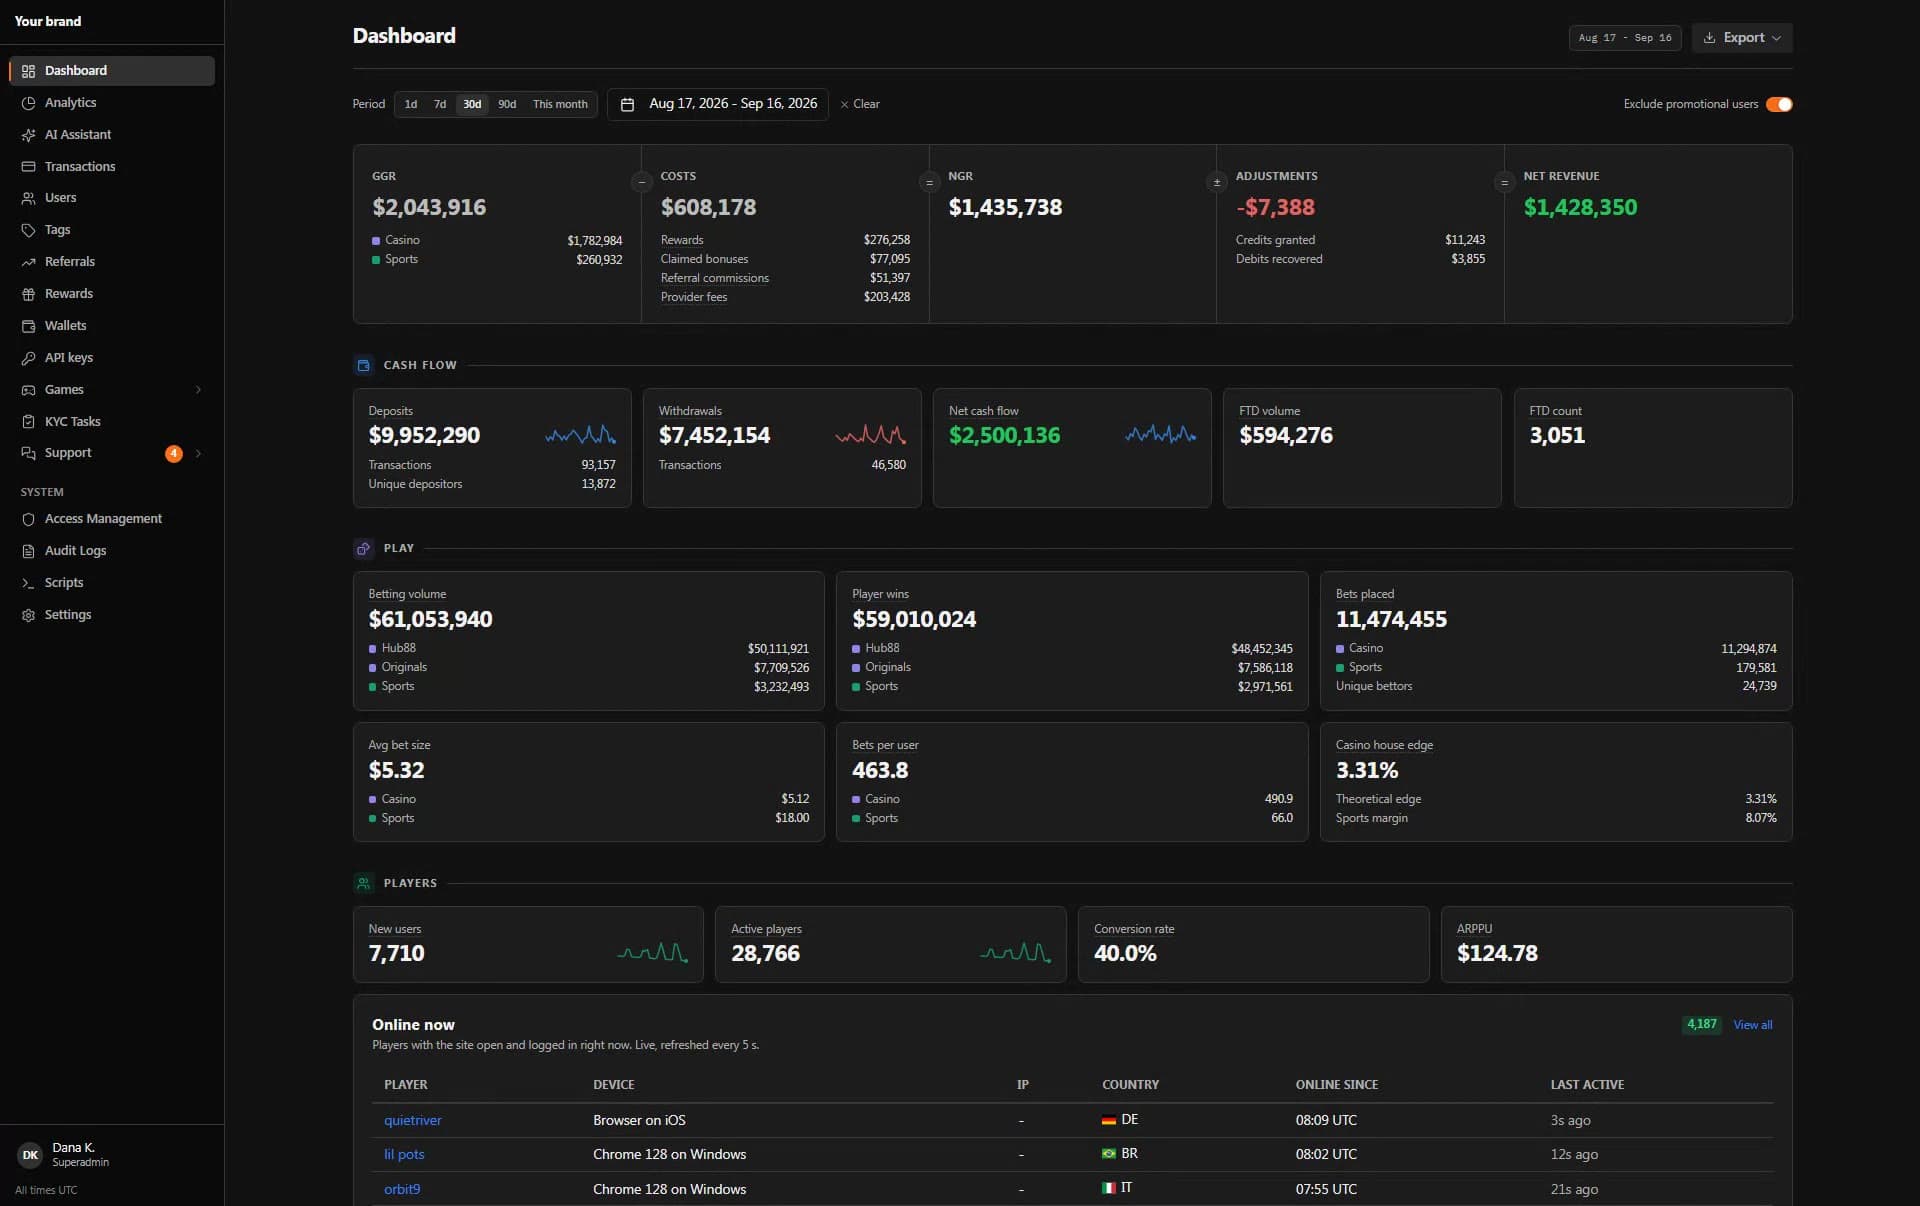Click the AI Assistant sparkle icon
Screen dimensions: 1920x1206
click(x=28, y=135)
